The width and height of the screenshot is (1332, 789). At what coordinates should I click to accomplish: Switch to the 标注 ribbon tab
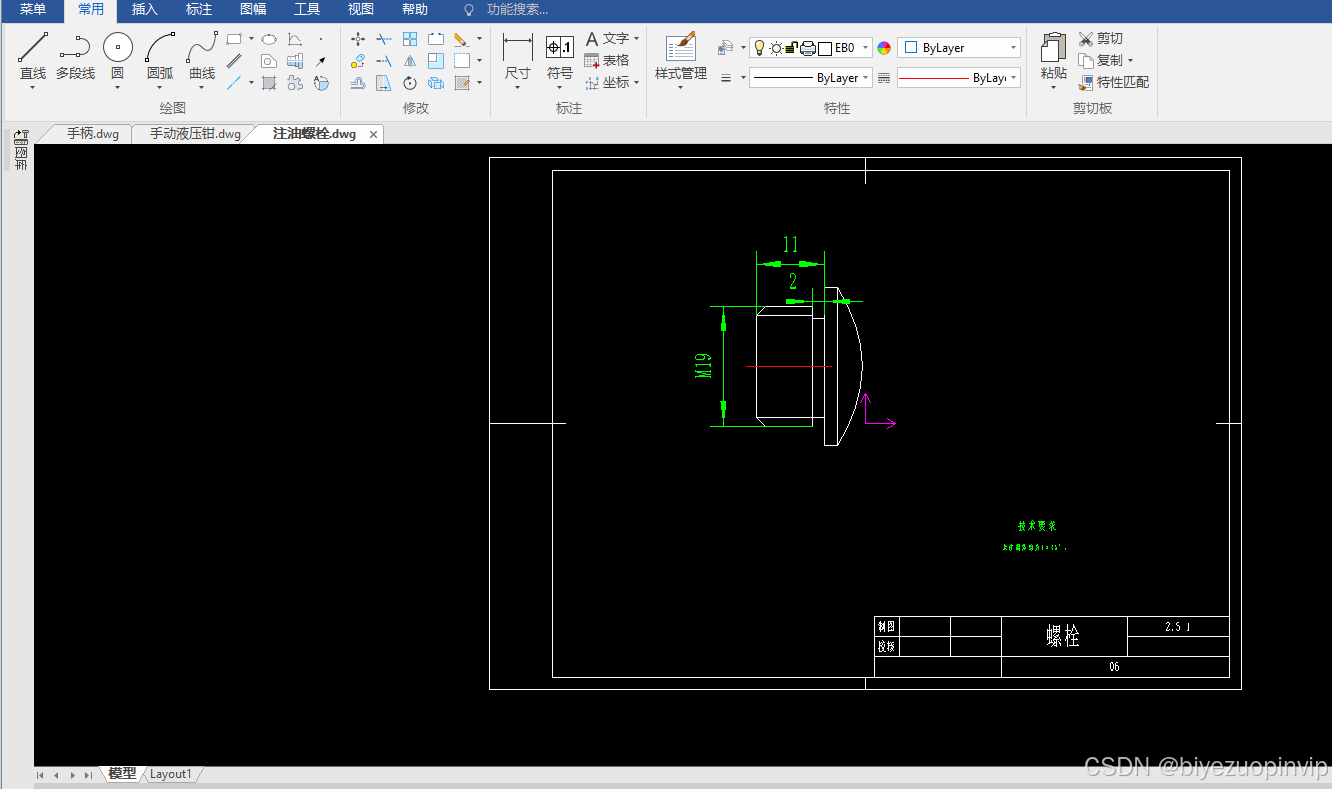point(199,10)
